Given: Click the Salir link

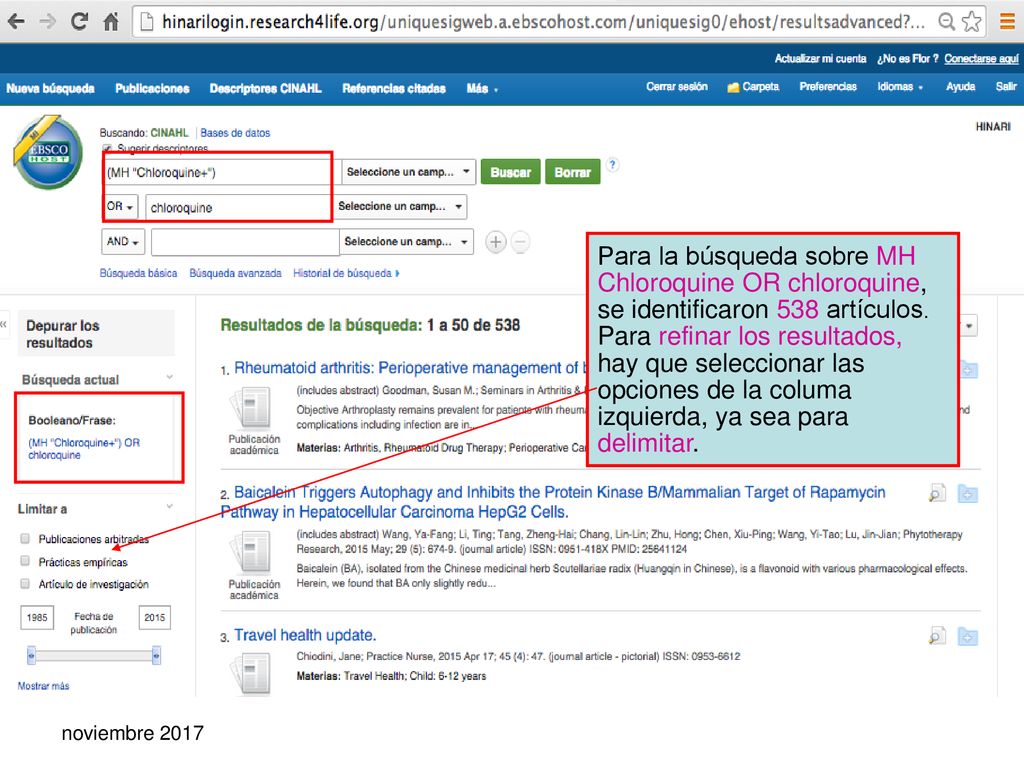Looking at the screenshot, I should coord(1006,87).
